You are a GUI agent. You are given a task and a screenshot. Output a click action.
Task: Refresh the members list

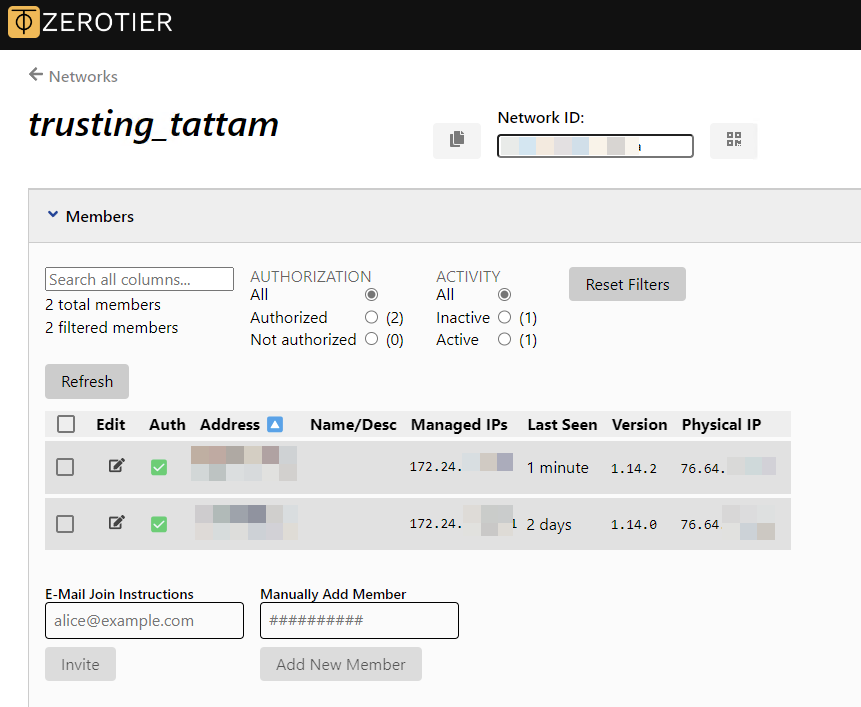(86, 381)
